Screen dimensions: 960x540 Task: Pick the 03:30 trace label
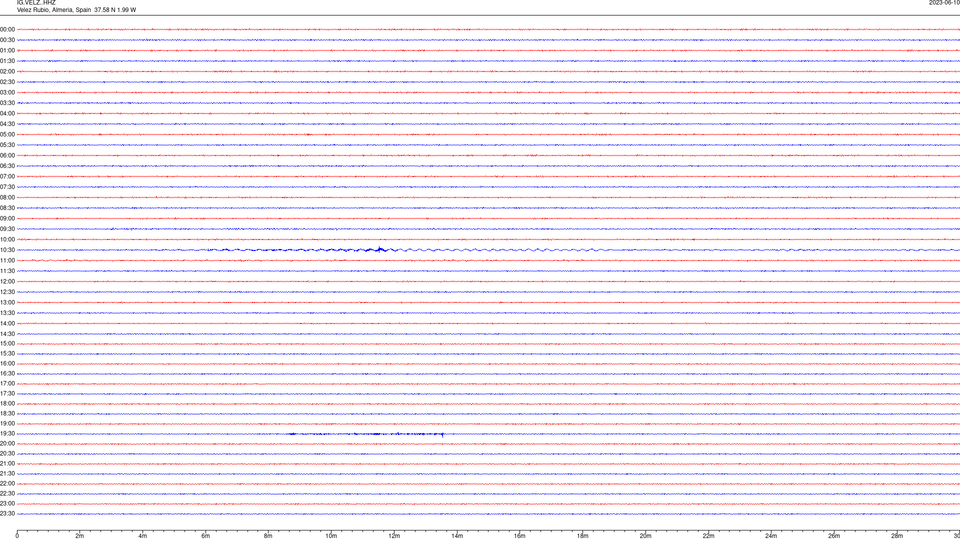pyautogui.click(x=7, y=103)
